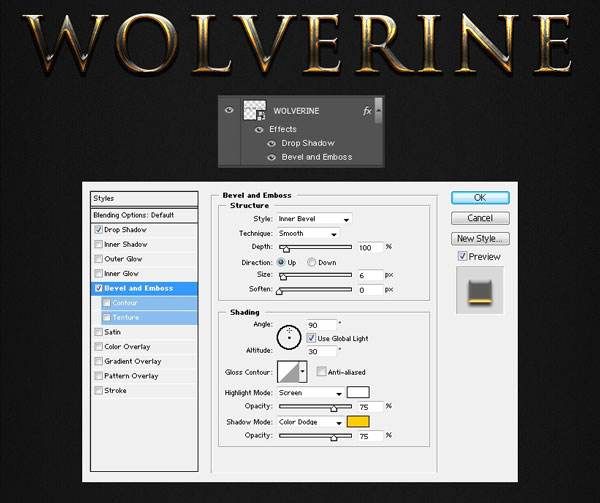Enable the Stroke checkbox

click(x=99, y=390)
